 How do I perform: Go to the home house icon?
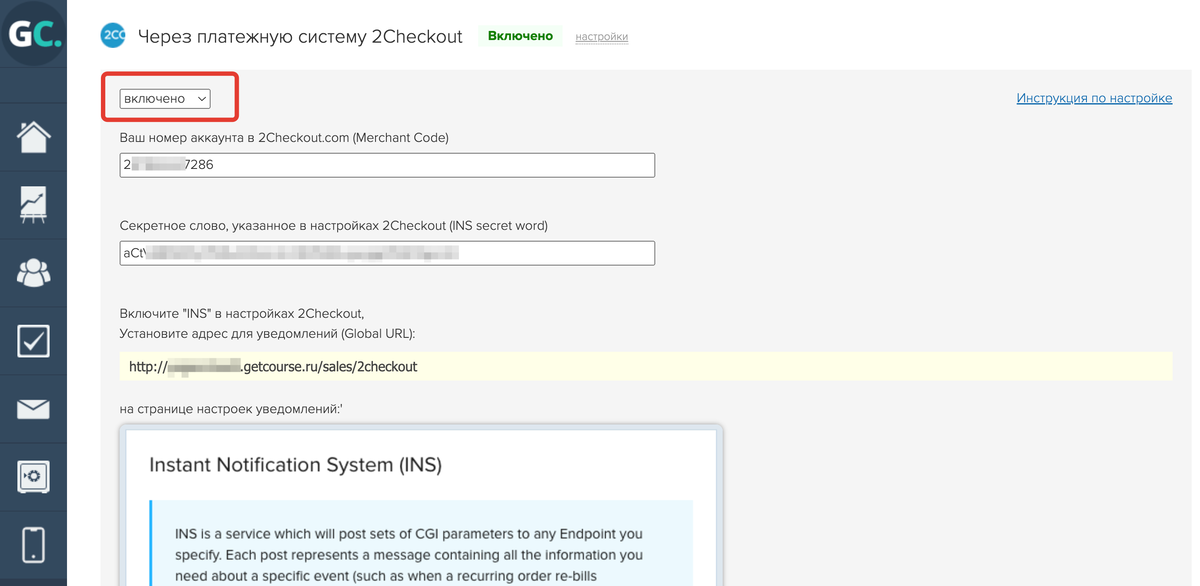point(33,137)
